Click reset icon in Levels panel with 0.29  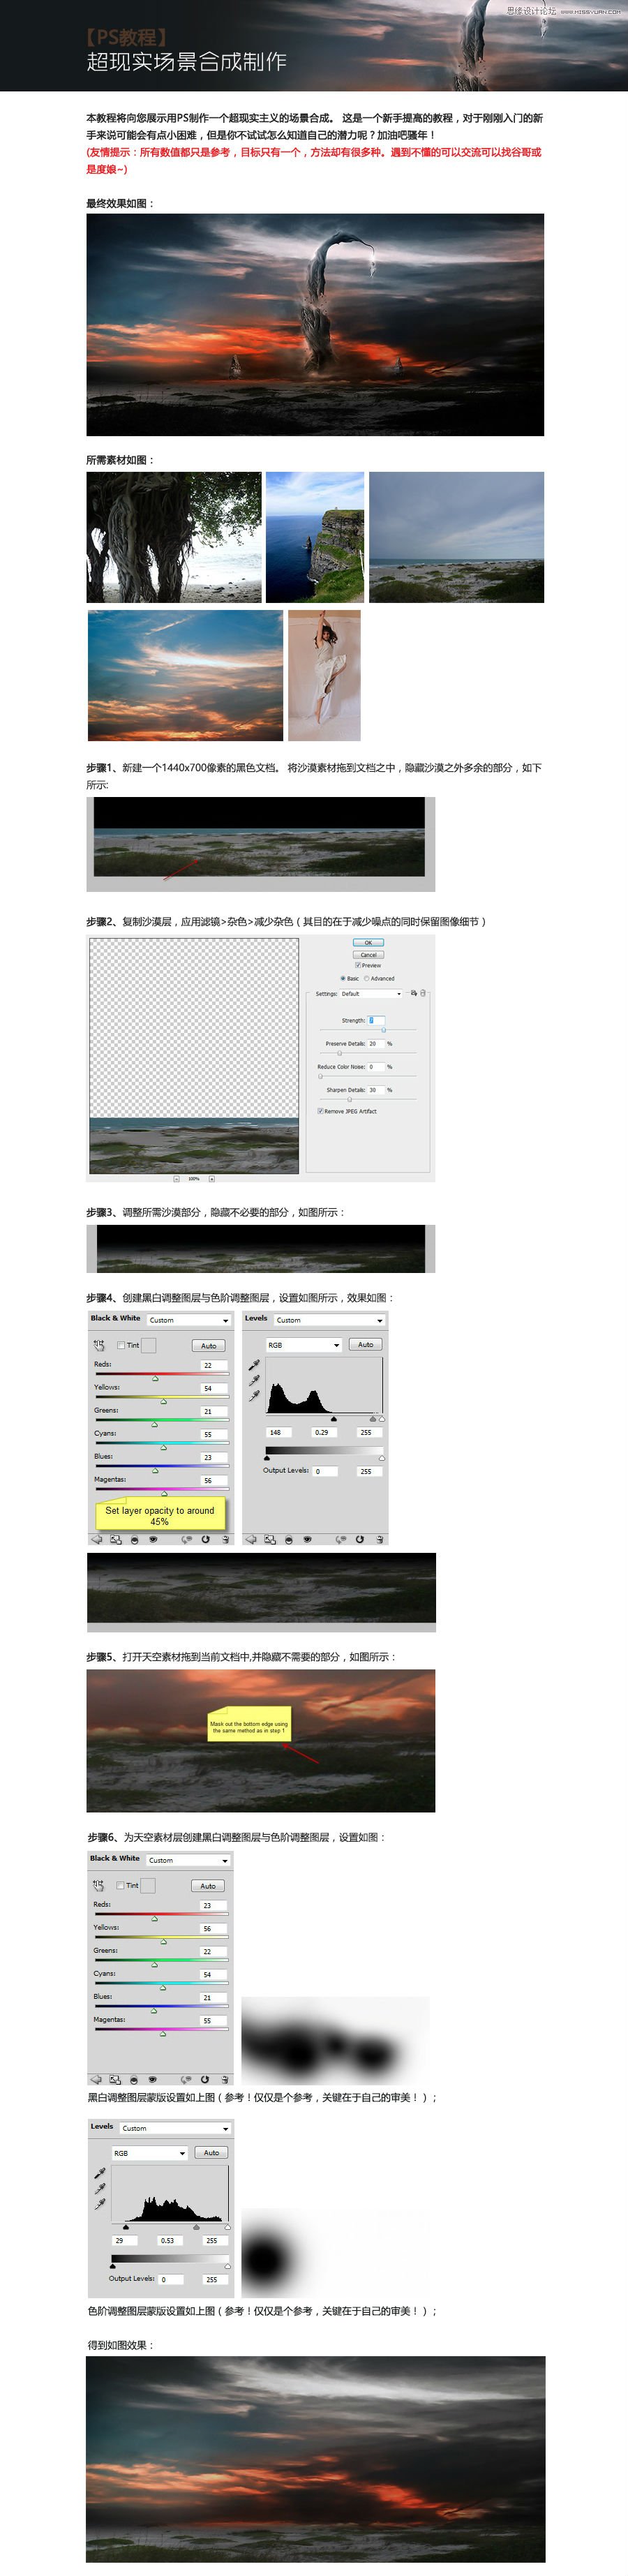tap(359, 1539)
